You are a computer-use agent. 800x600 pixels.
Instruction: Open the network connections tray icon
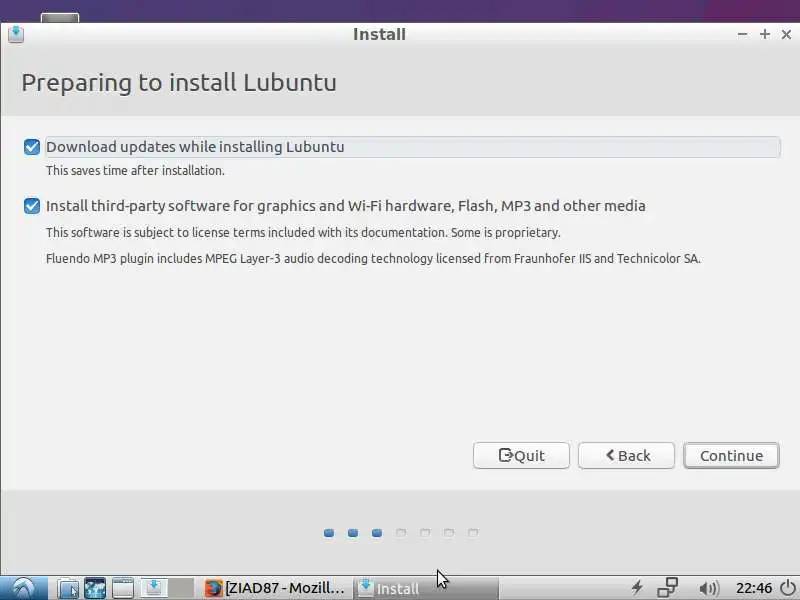click(667, 588)
